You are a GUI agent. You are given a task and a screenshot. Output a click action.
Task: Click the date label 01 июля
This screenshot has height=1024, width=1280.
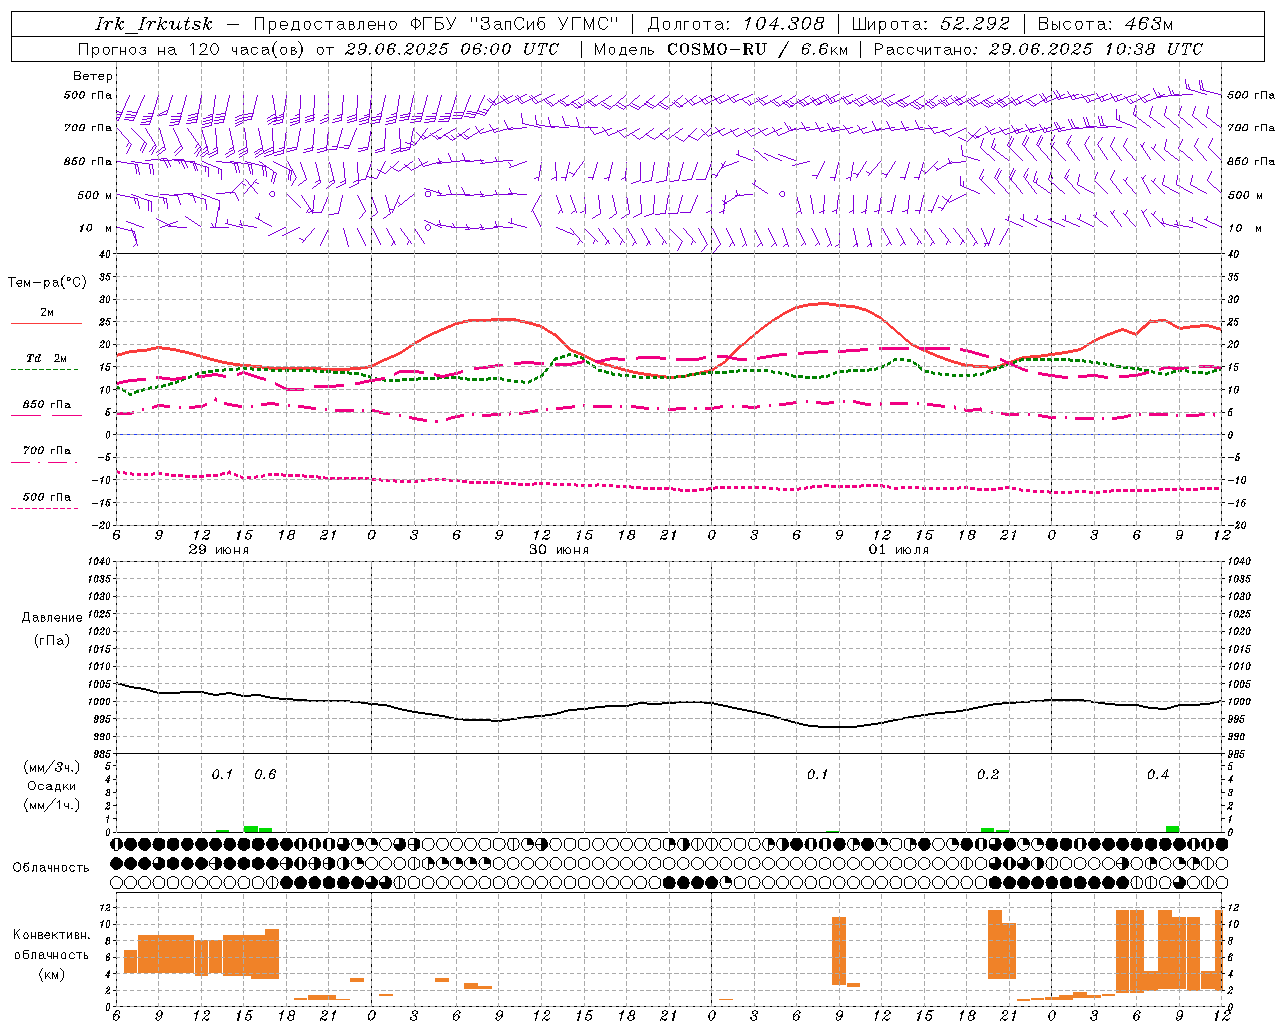click(899, 550)
